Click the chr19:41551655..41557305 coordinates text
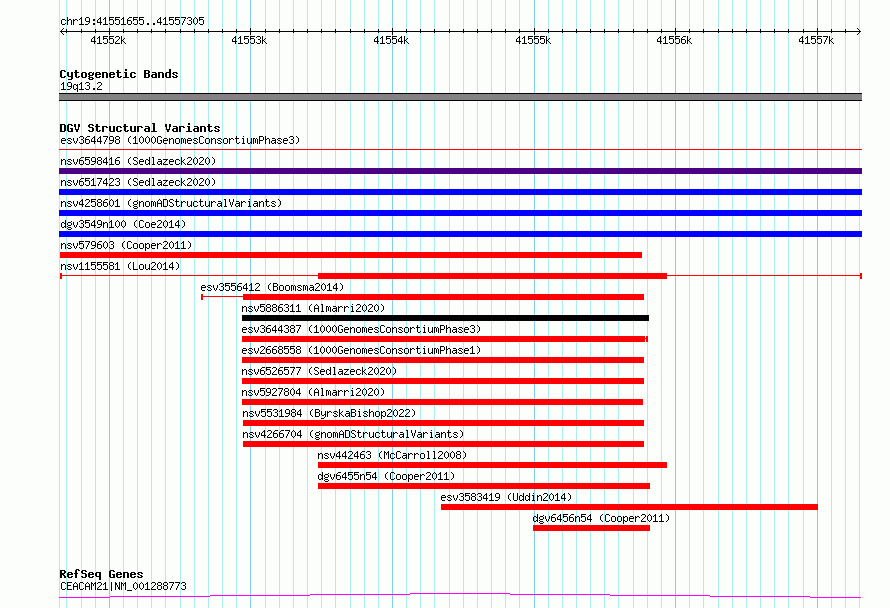This screenshot has height=608, width=890. 132,22
